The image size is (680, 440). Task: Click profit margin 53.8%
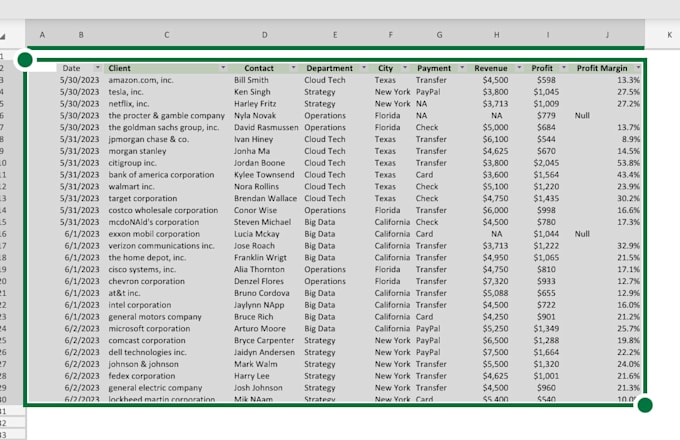click(628, 163)
